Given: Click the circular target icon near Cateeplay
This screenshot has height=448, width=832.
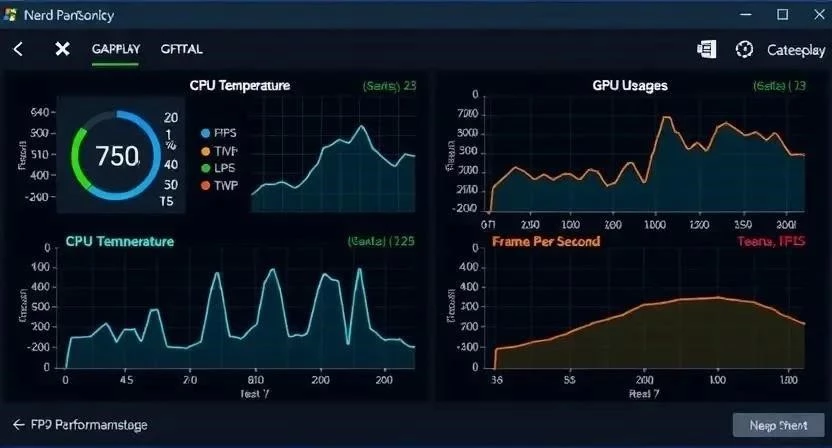Looking at the screenshot, I should (x=743, y=49).
